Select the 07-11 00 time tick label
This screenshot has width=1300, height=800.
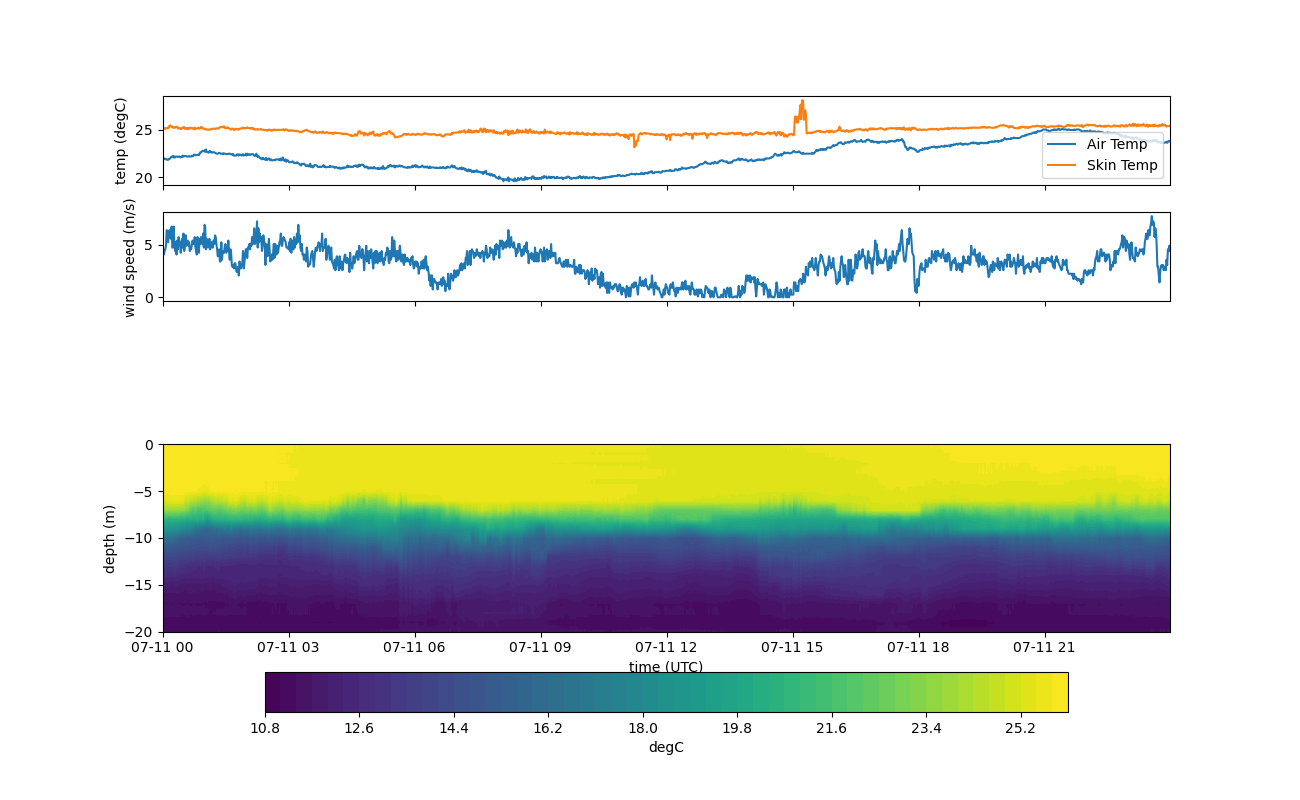point(163,647)
